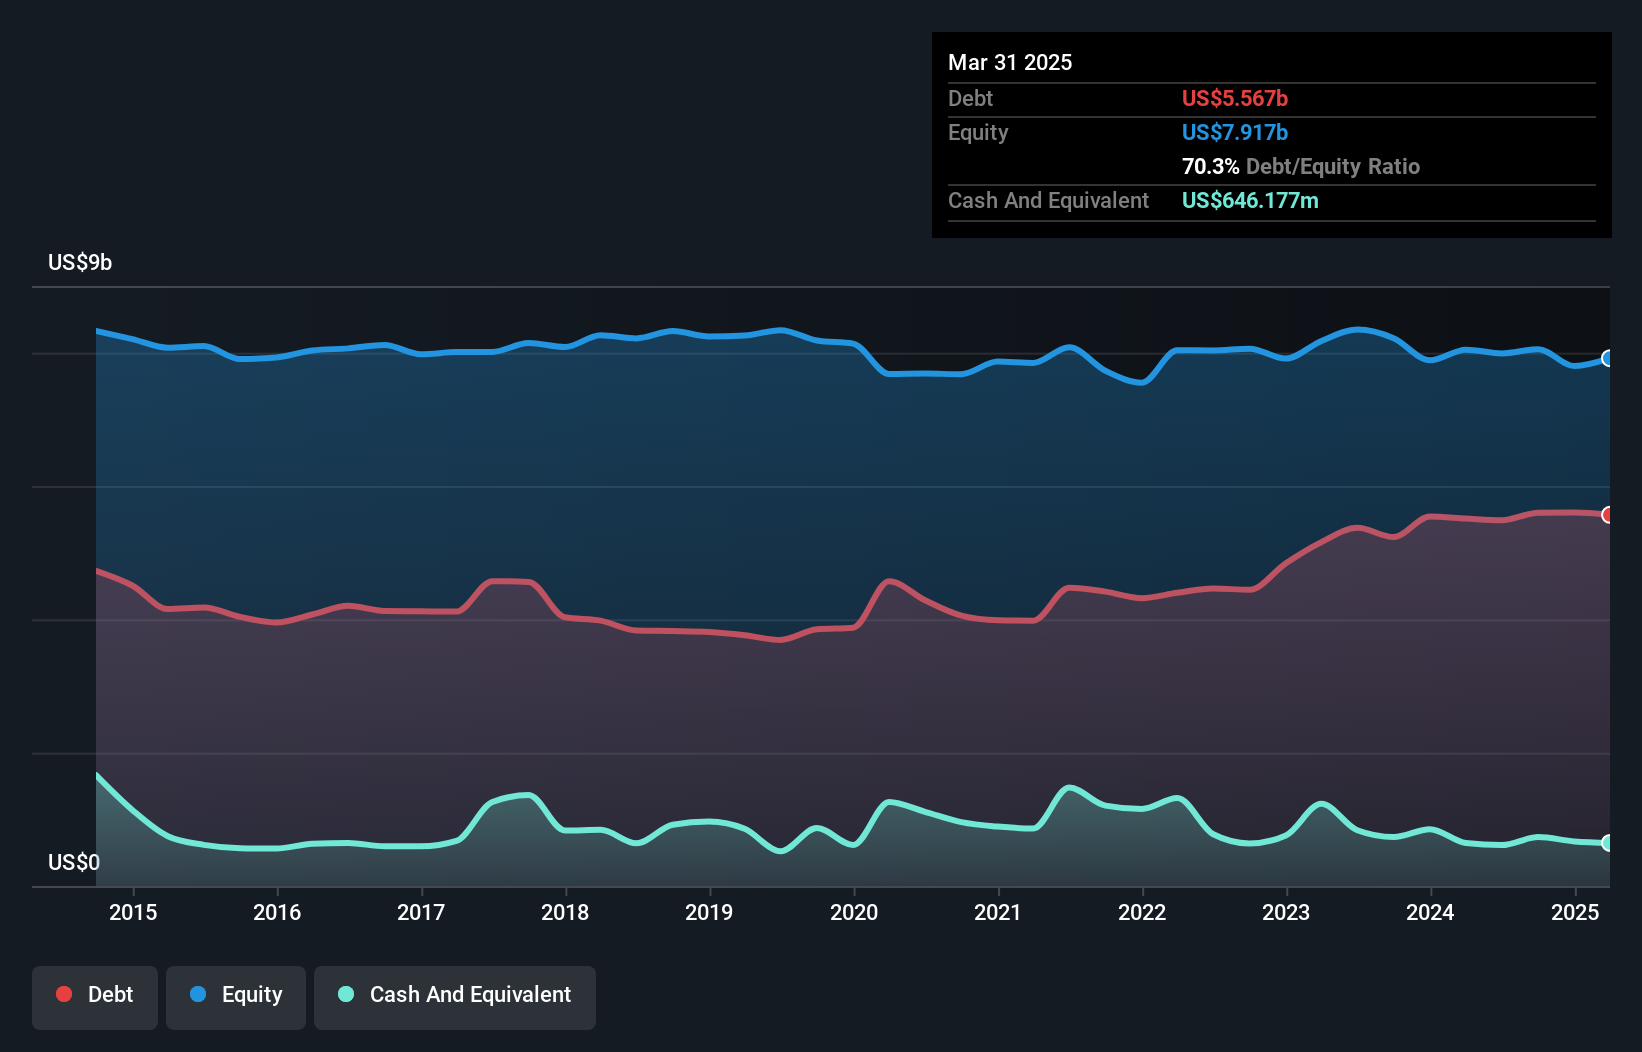Image resolution: width=1642 pixels, height=1052 pixels.
Task: Click the US$9b y-axis label
Action: tap(80, 262)
